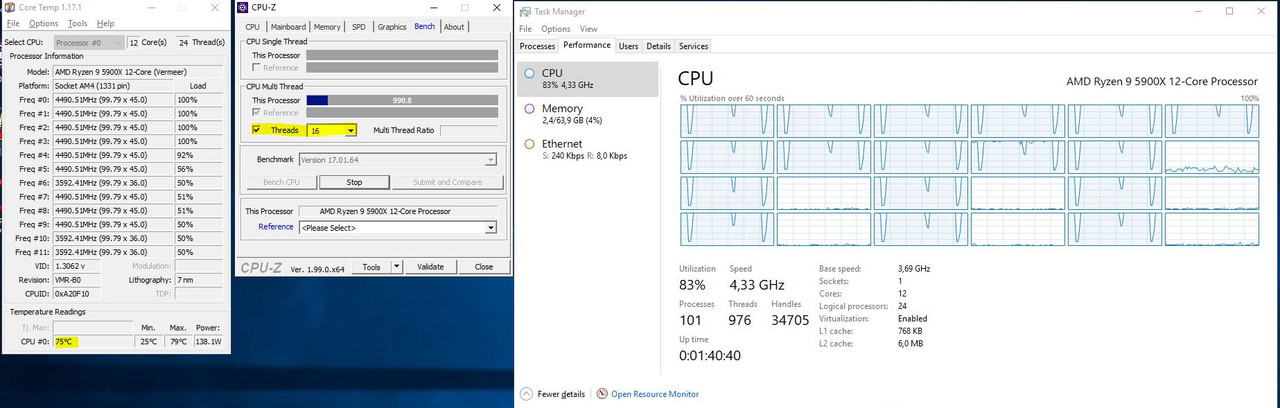Select the Ethernet ring icon in sidebar
The height and width of the screenshot is (408, 1280).
click(x=529, y=144)
